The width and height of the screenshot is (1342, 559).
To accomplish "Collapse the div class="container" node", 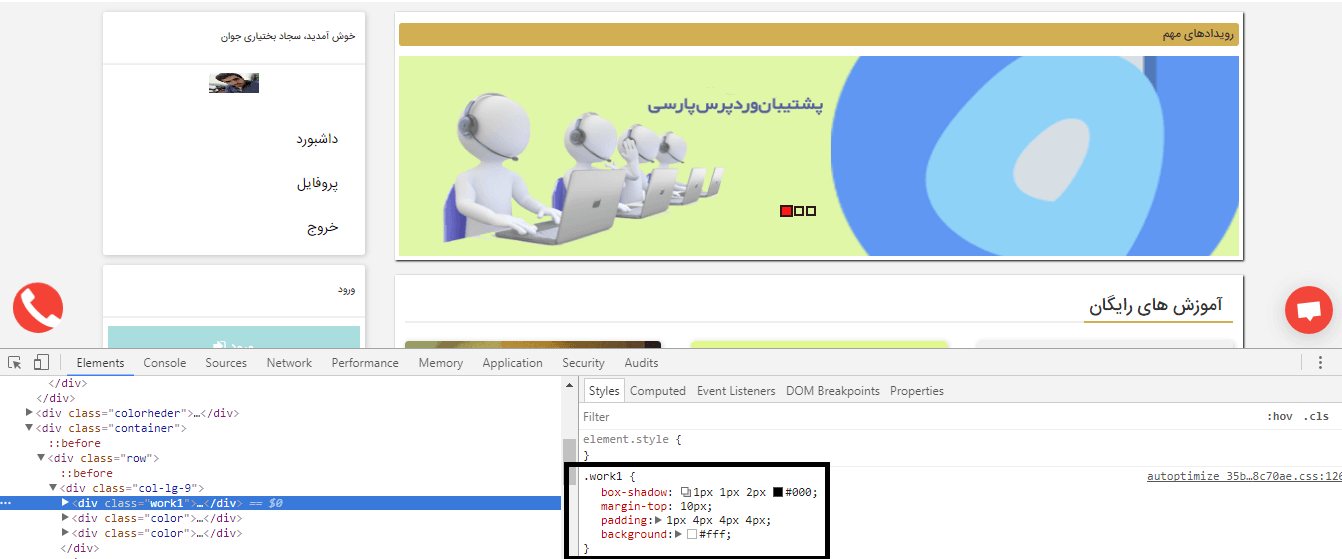I will click(x=30, y=428).
